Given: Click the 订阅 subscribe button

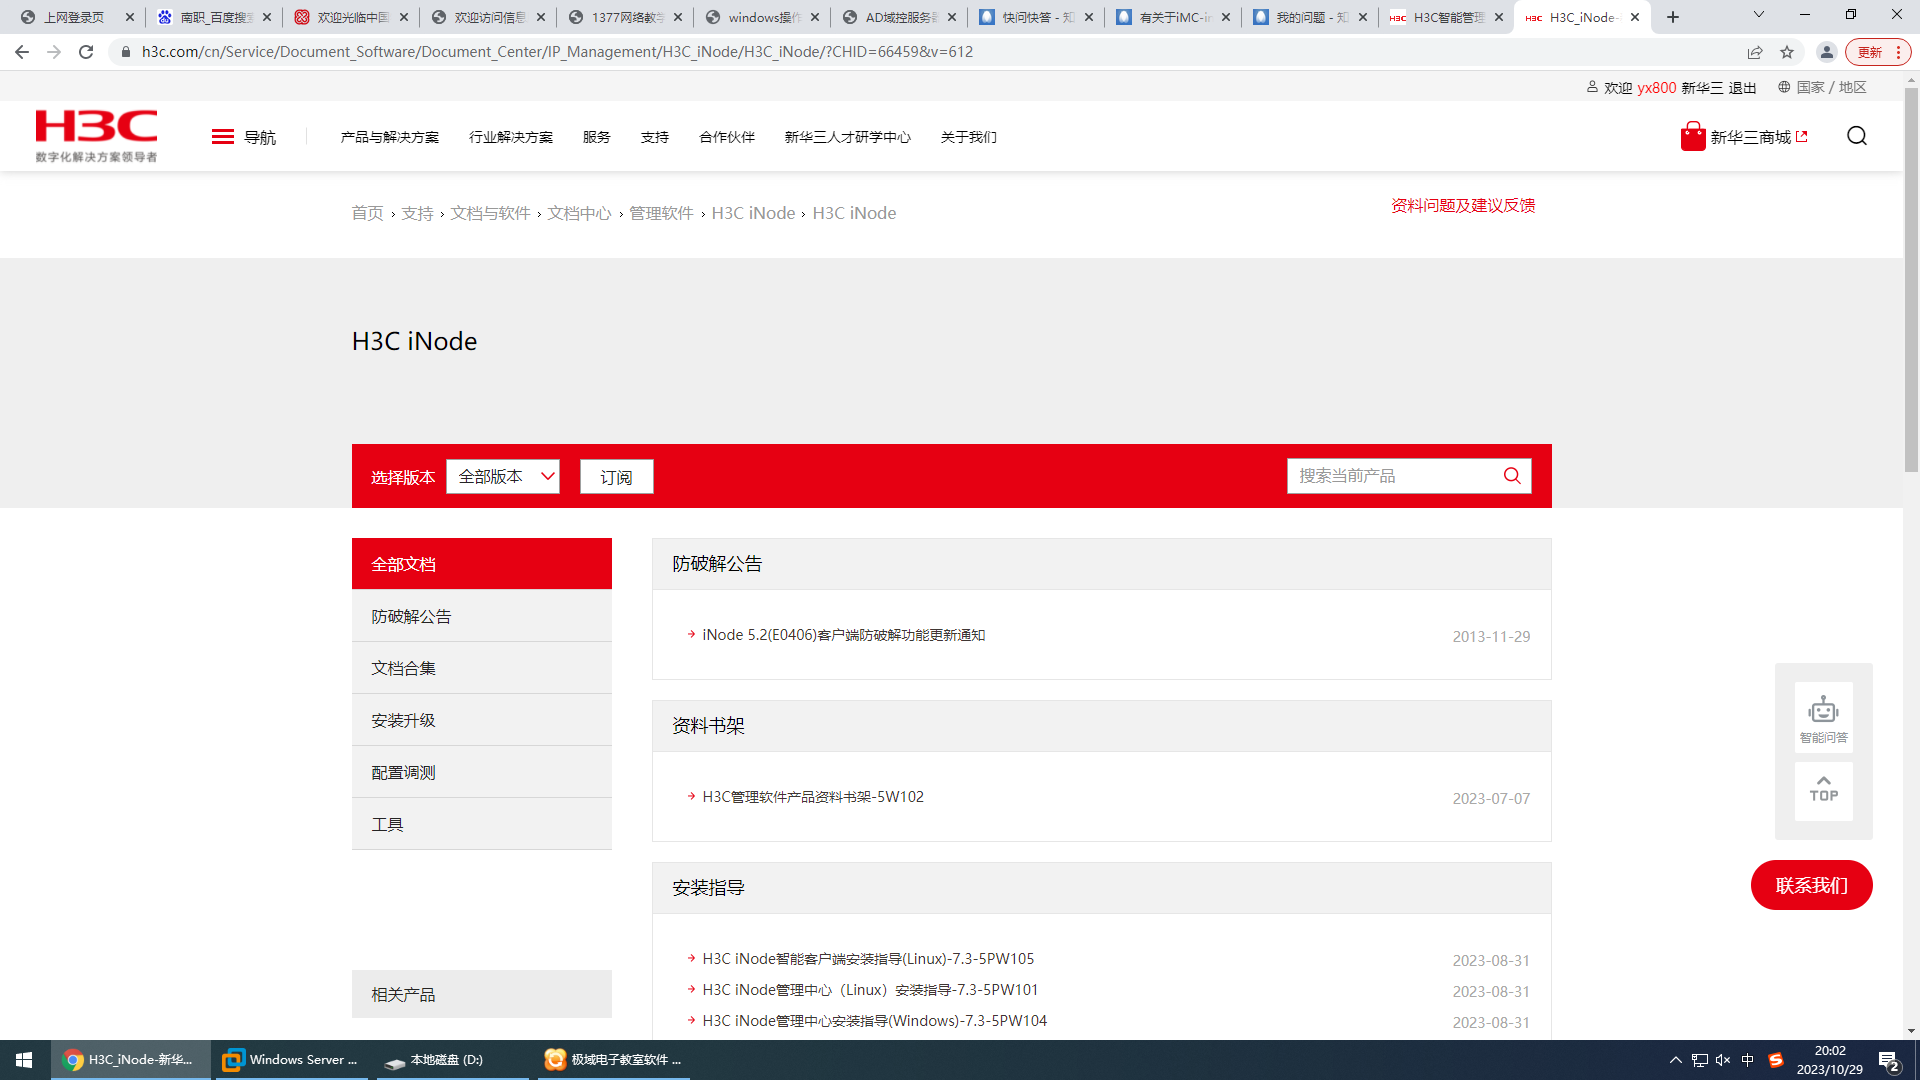Looking at the screenshot, I should tap(616, 477).
